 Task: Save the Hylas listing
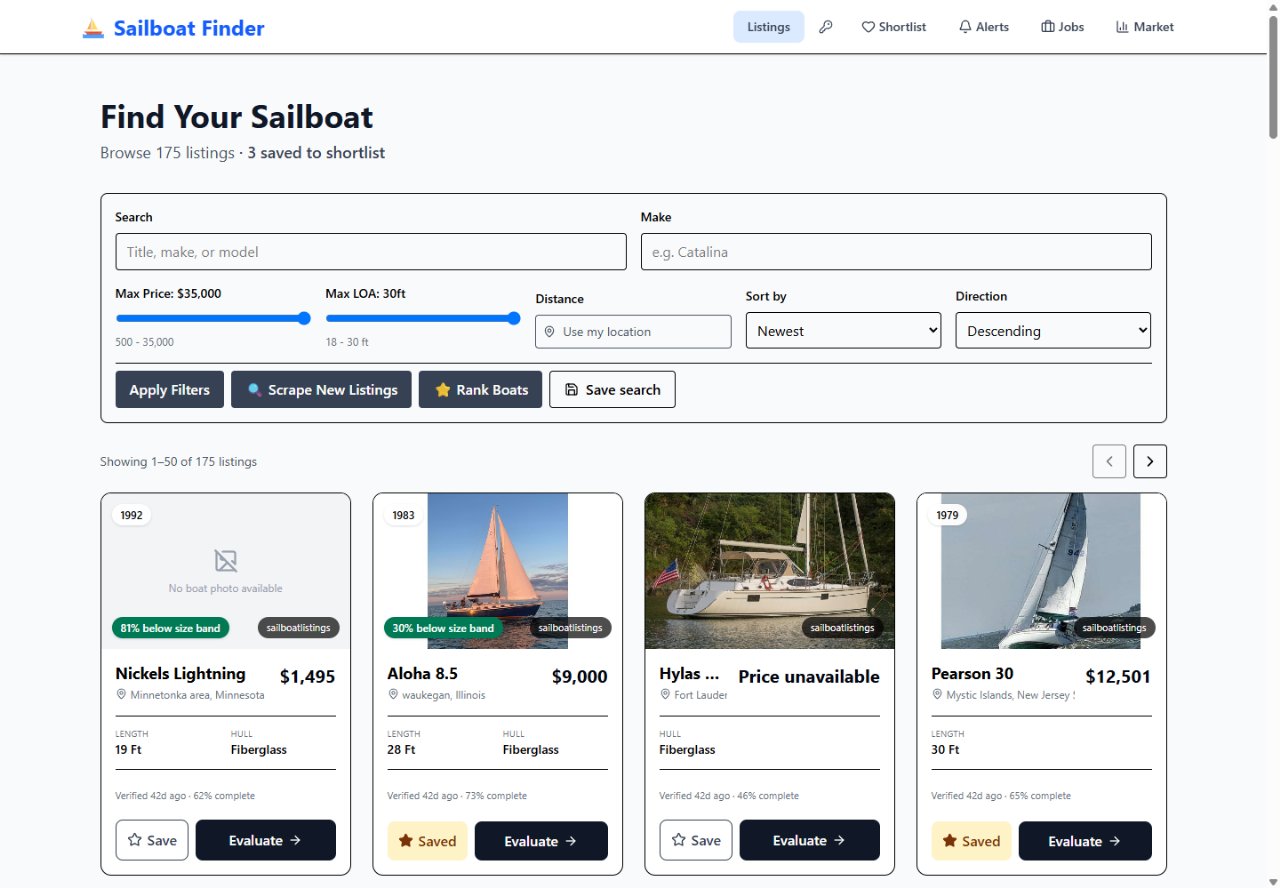(x=696, y=841)
